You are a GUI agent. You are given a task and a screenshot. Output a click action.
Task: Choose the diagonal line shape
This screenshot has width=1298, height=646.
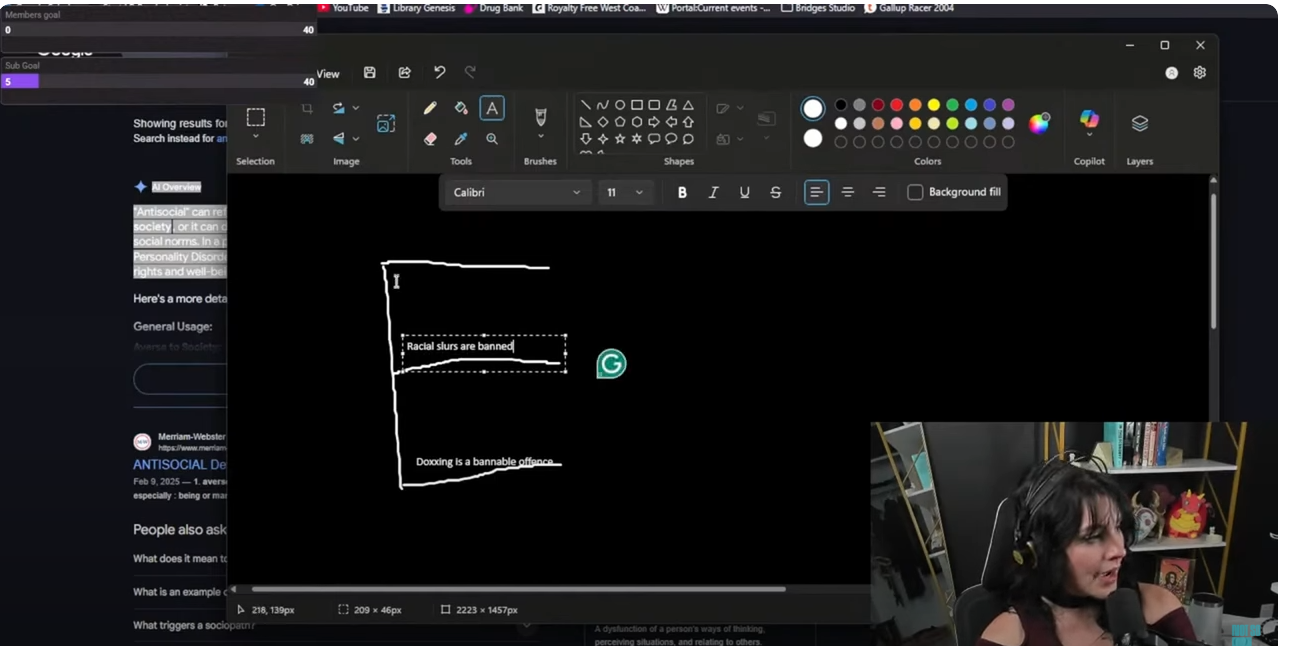point(586,105)
